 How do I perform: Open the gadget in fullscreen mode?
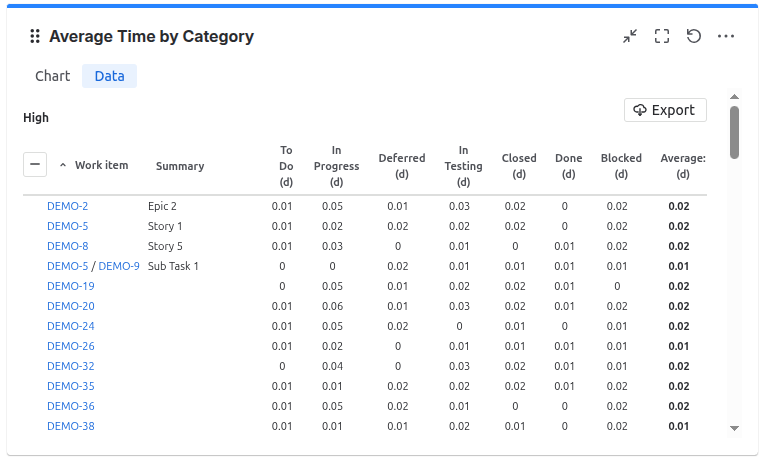click(662, 36)
